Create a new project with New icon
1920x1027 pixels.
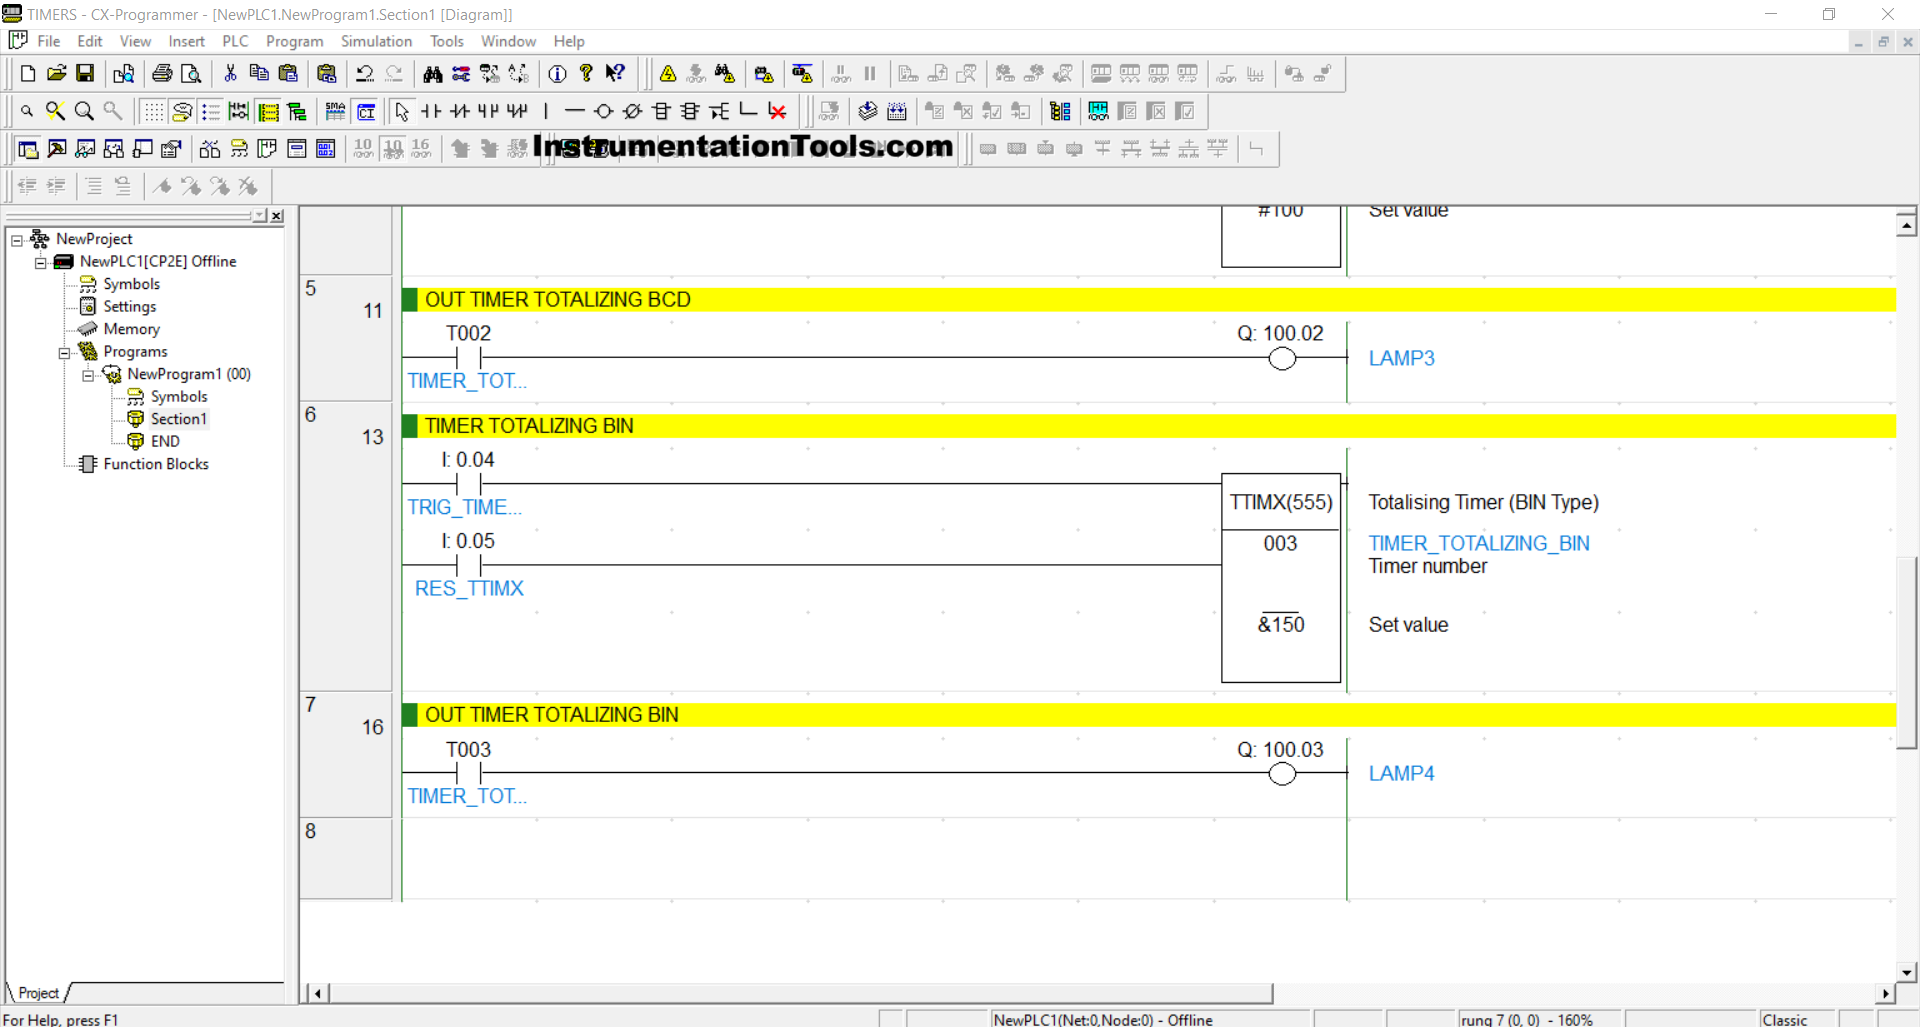click(28, 74)
